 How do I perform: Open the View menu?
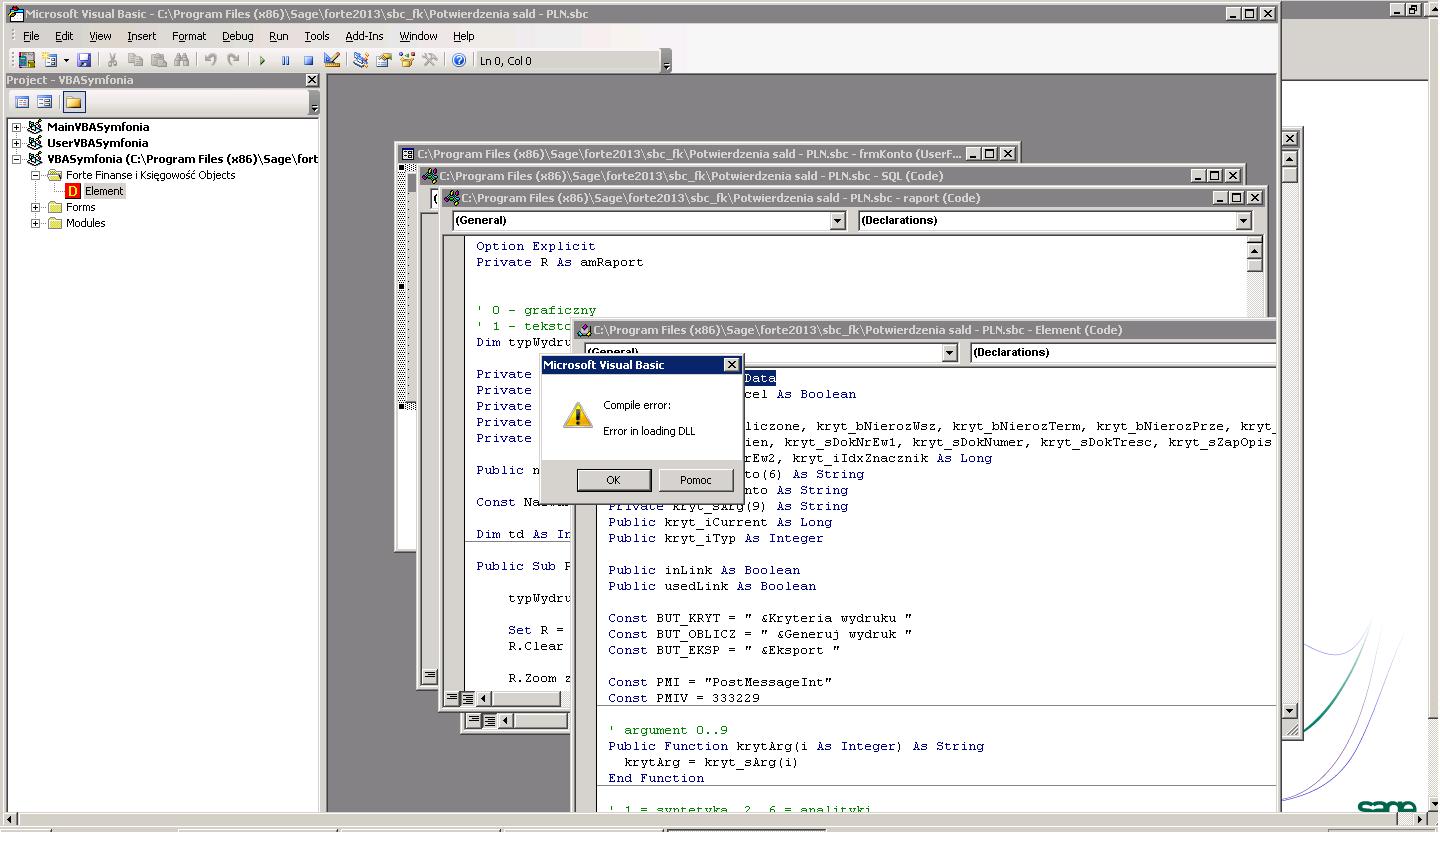[100, 36]
